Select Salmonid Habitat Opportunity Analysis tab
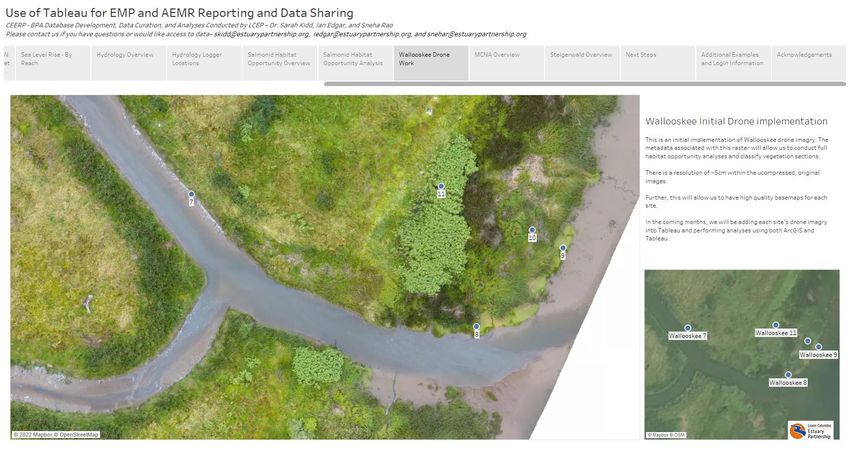This screenshot has width=850, height=450. pos(356,63)
